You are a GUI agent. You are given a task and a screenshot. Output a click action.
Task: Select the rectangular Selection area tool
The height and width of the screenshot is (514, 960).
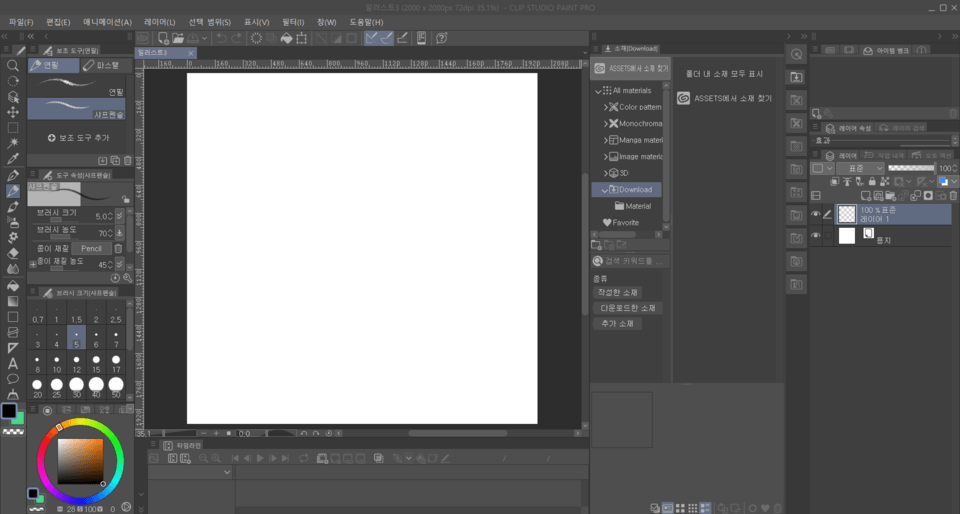[12, 128]
